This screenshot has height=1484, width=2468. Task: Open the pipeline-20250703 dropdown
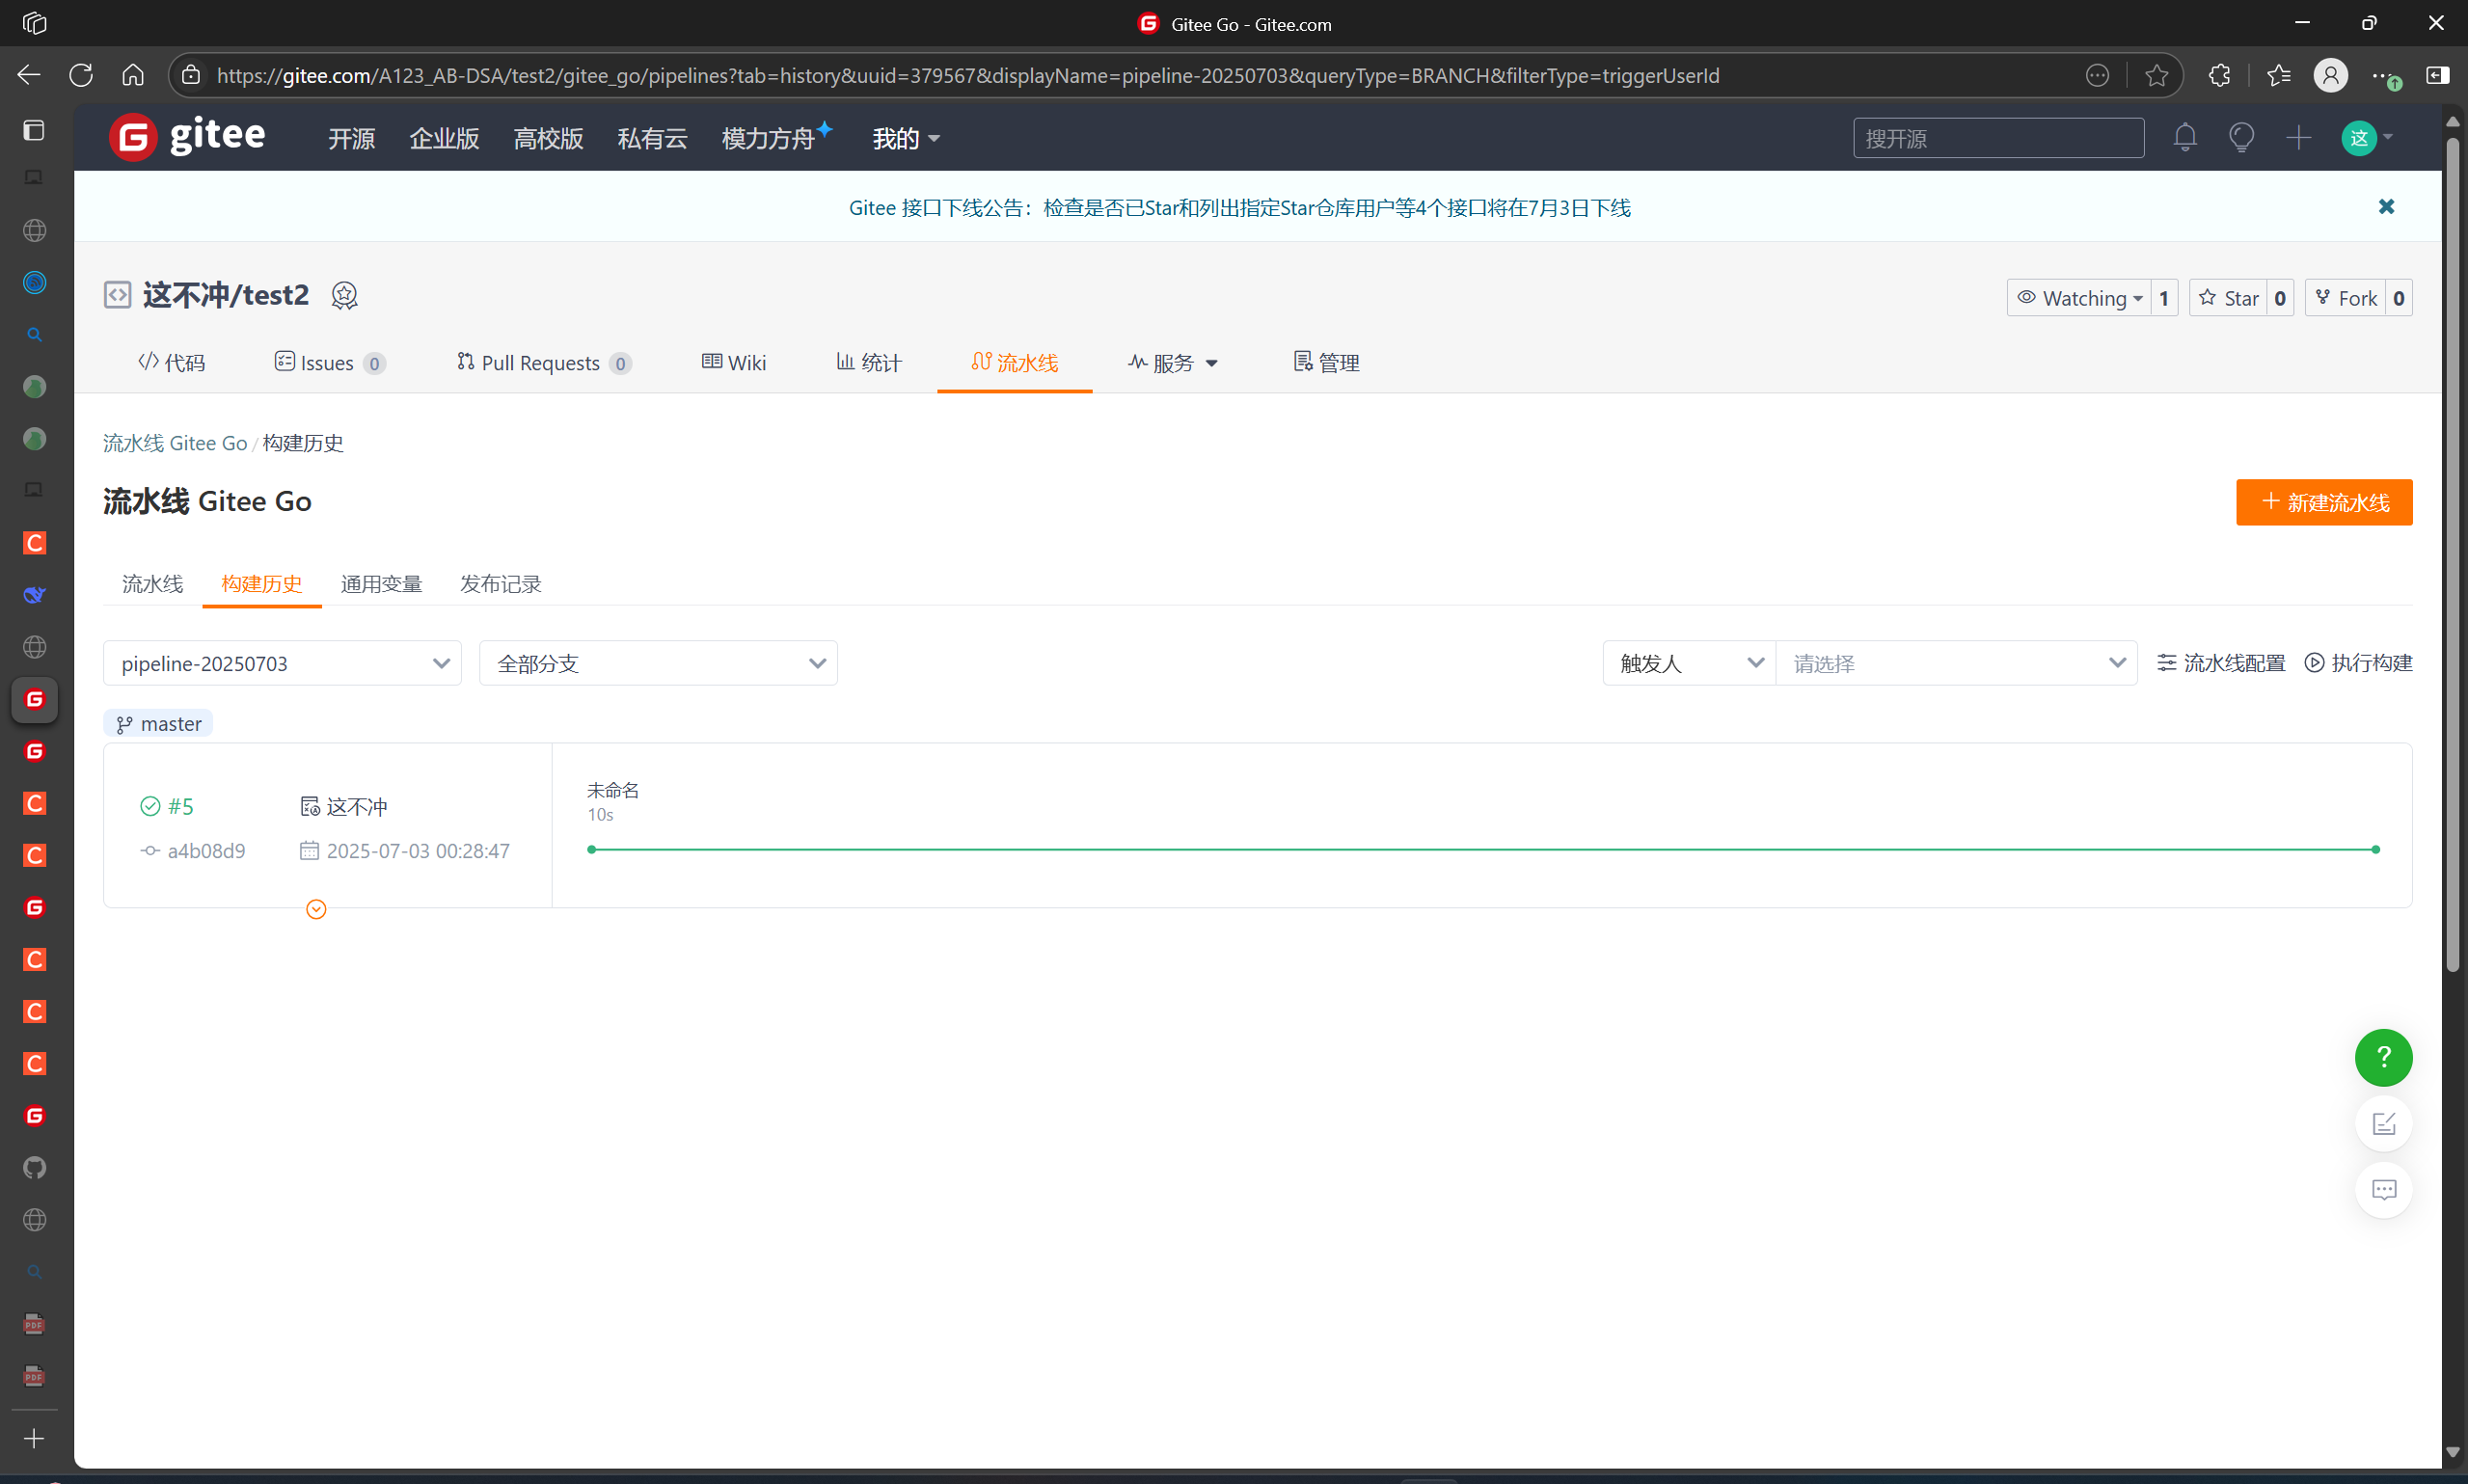click(x=282, y=663)
